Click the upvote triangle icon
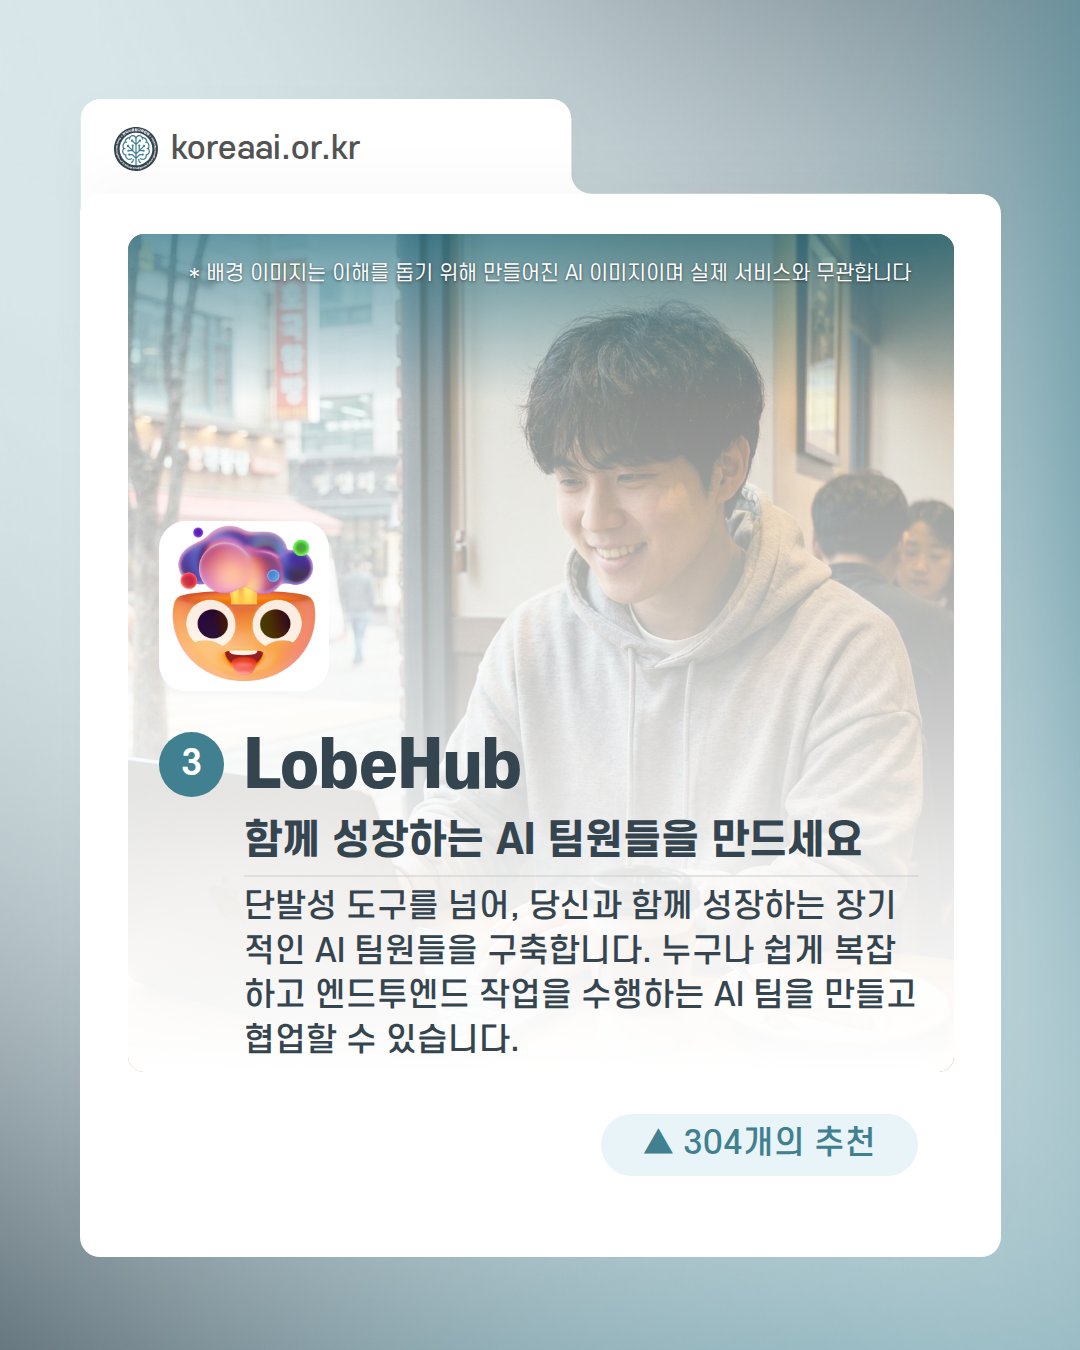Image resolution: width=1080 pixels, height=1350 pixels. tap(658, 1141)
